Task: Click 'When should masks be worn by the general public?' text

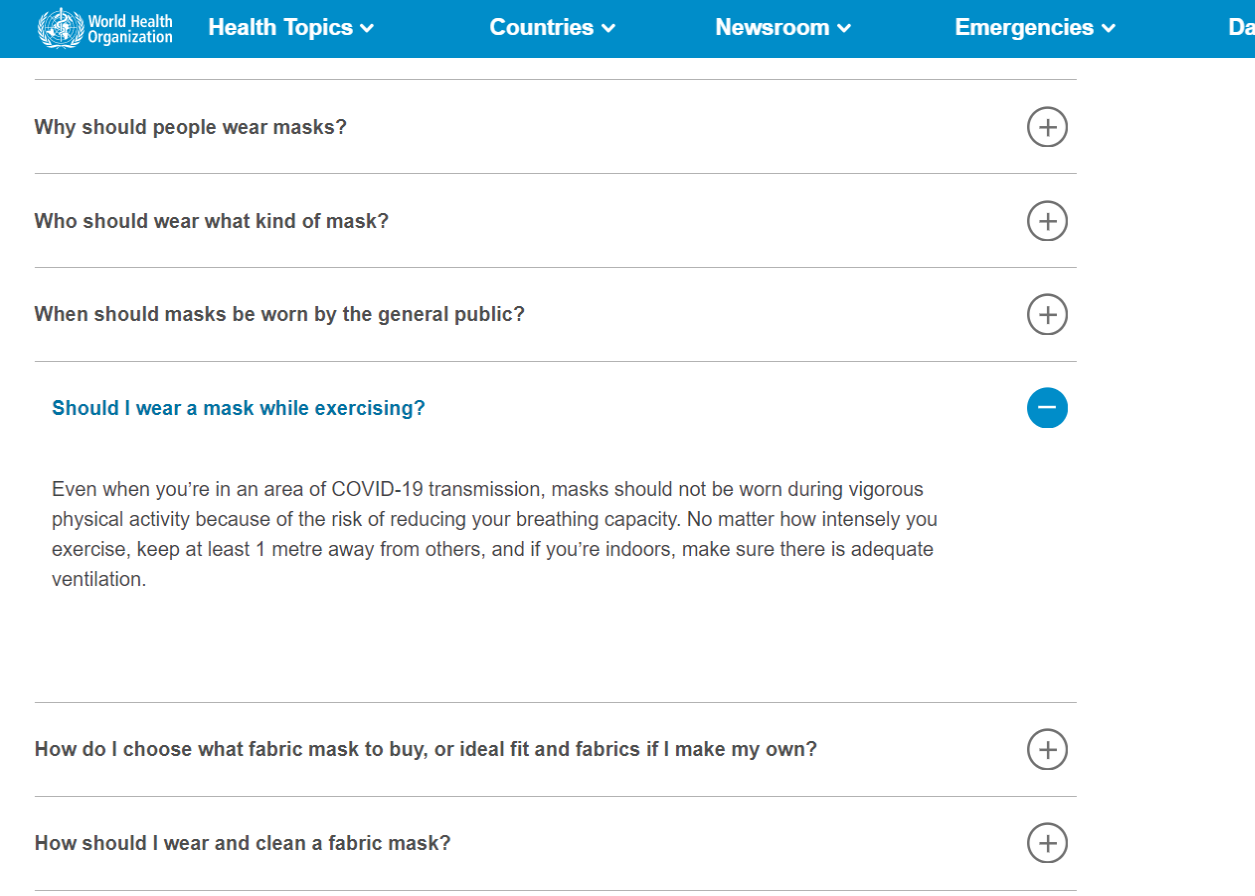Action: tap(279, 314)
